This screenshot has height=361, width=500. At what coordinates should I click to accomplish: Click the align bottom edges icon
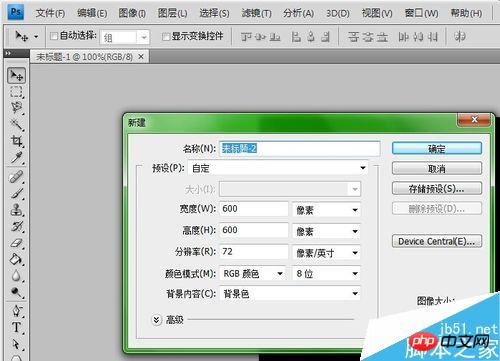point(275,37)
